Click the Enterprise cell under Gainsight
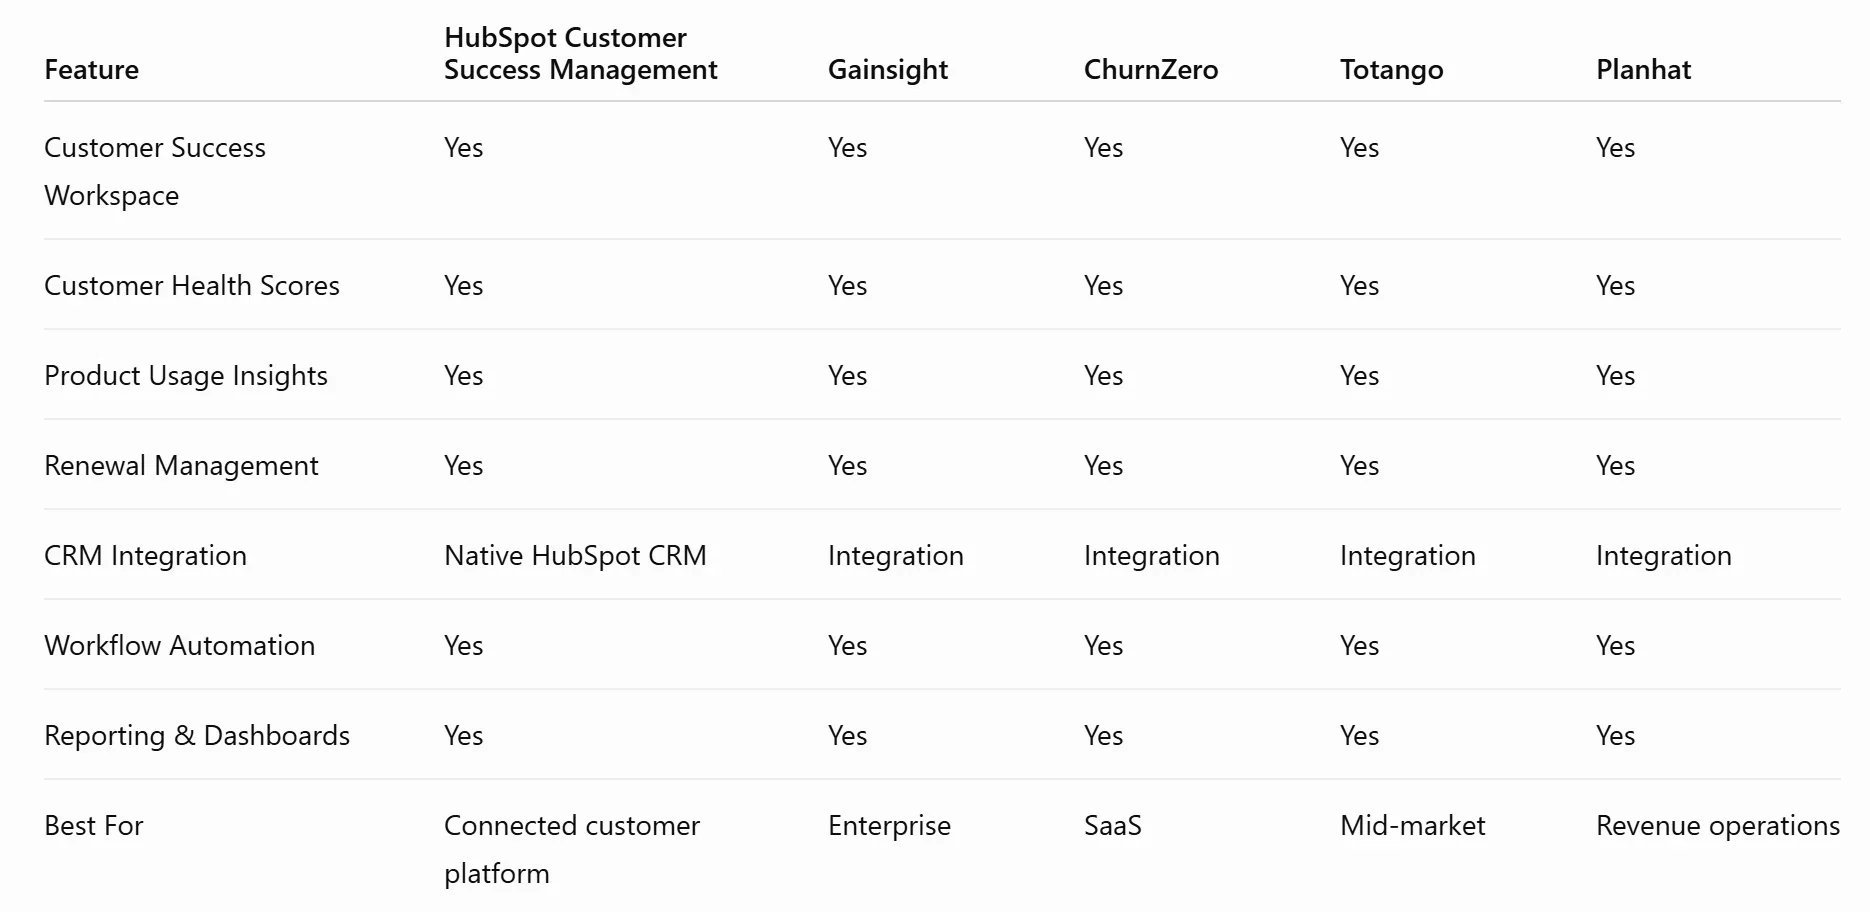The image size is (1870, 912). click(889, 826)
